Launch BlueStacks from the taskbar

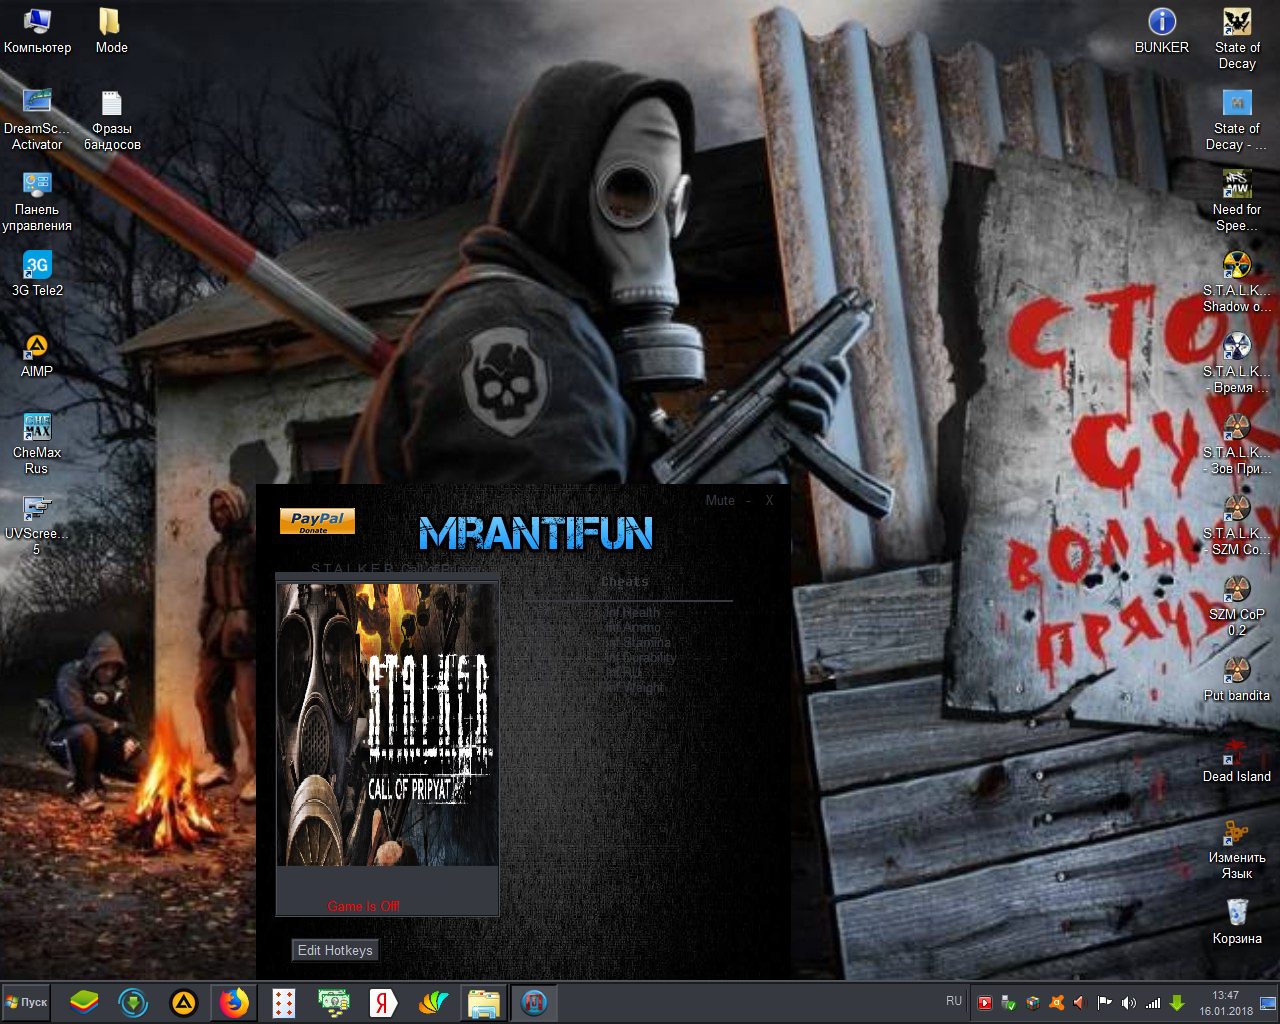pos(84,1002)
